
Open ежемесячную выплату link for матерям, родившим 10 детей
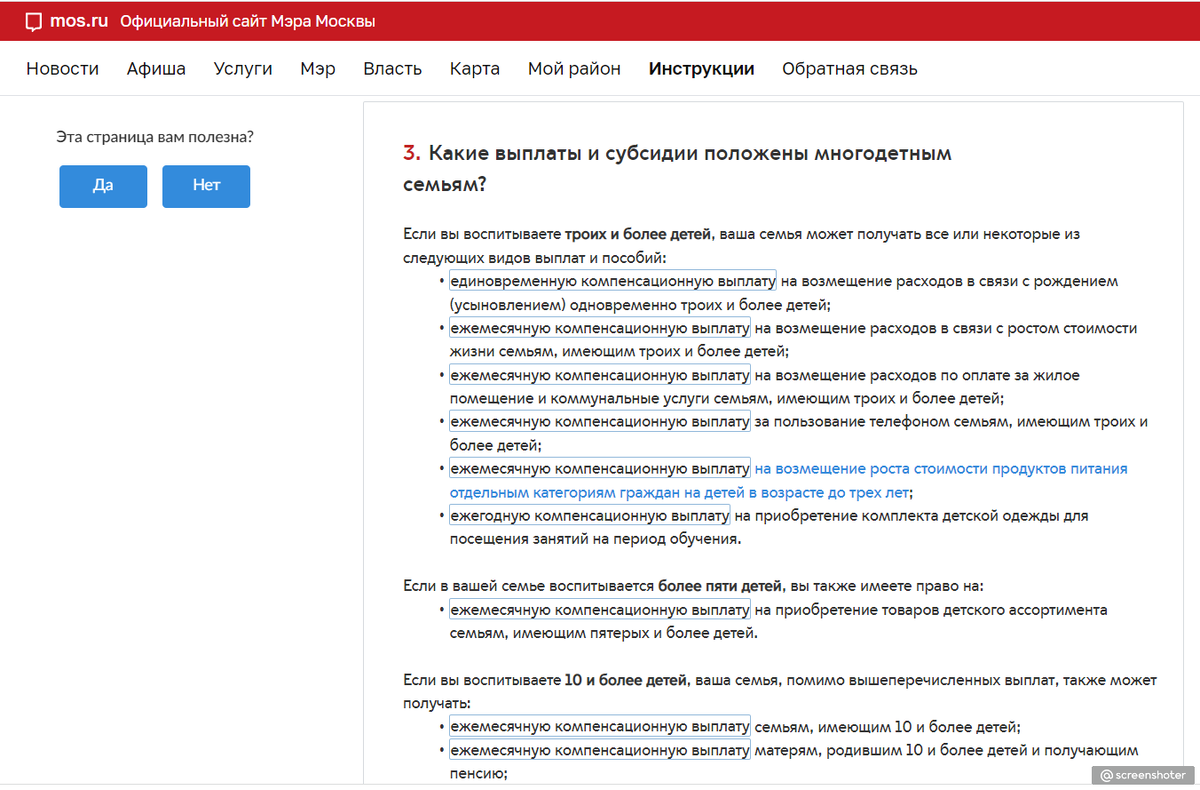click(599, 750)
